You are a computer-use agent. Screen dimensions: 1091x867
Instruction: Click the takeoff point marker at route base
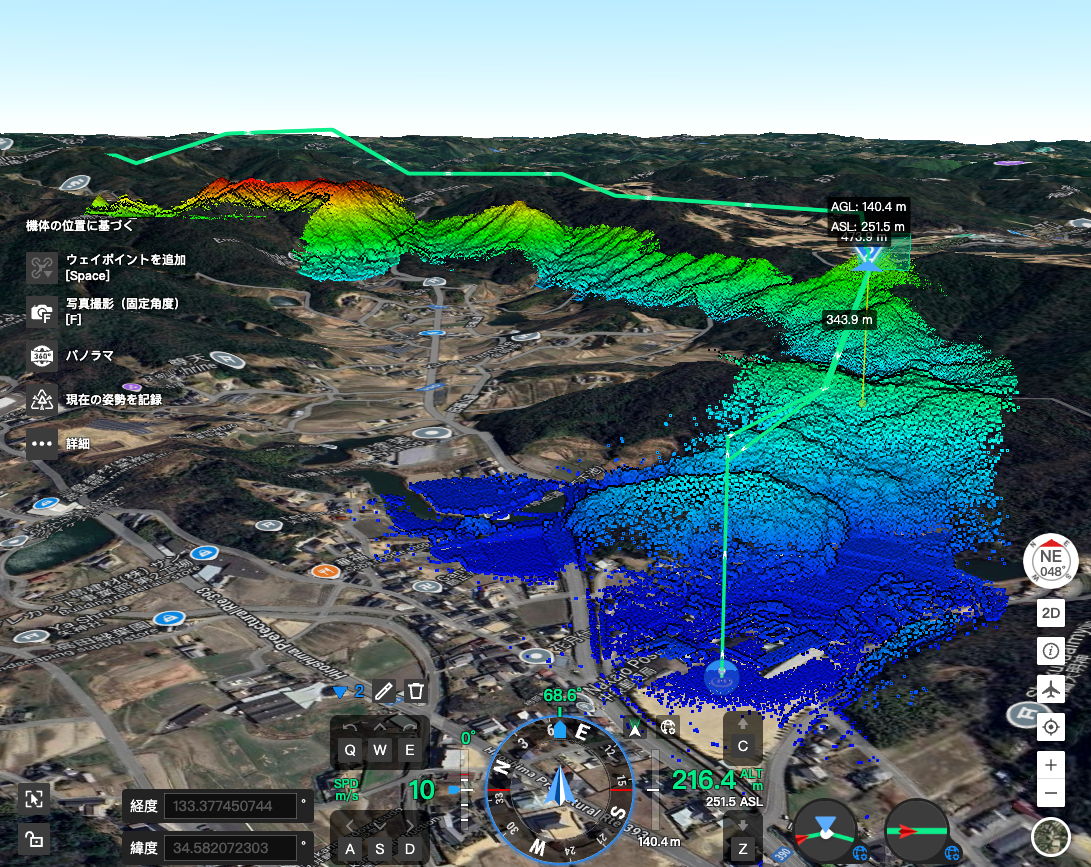pos(722,676)
